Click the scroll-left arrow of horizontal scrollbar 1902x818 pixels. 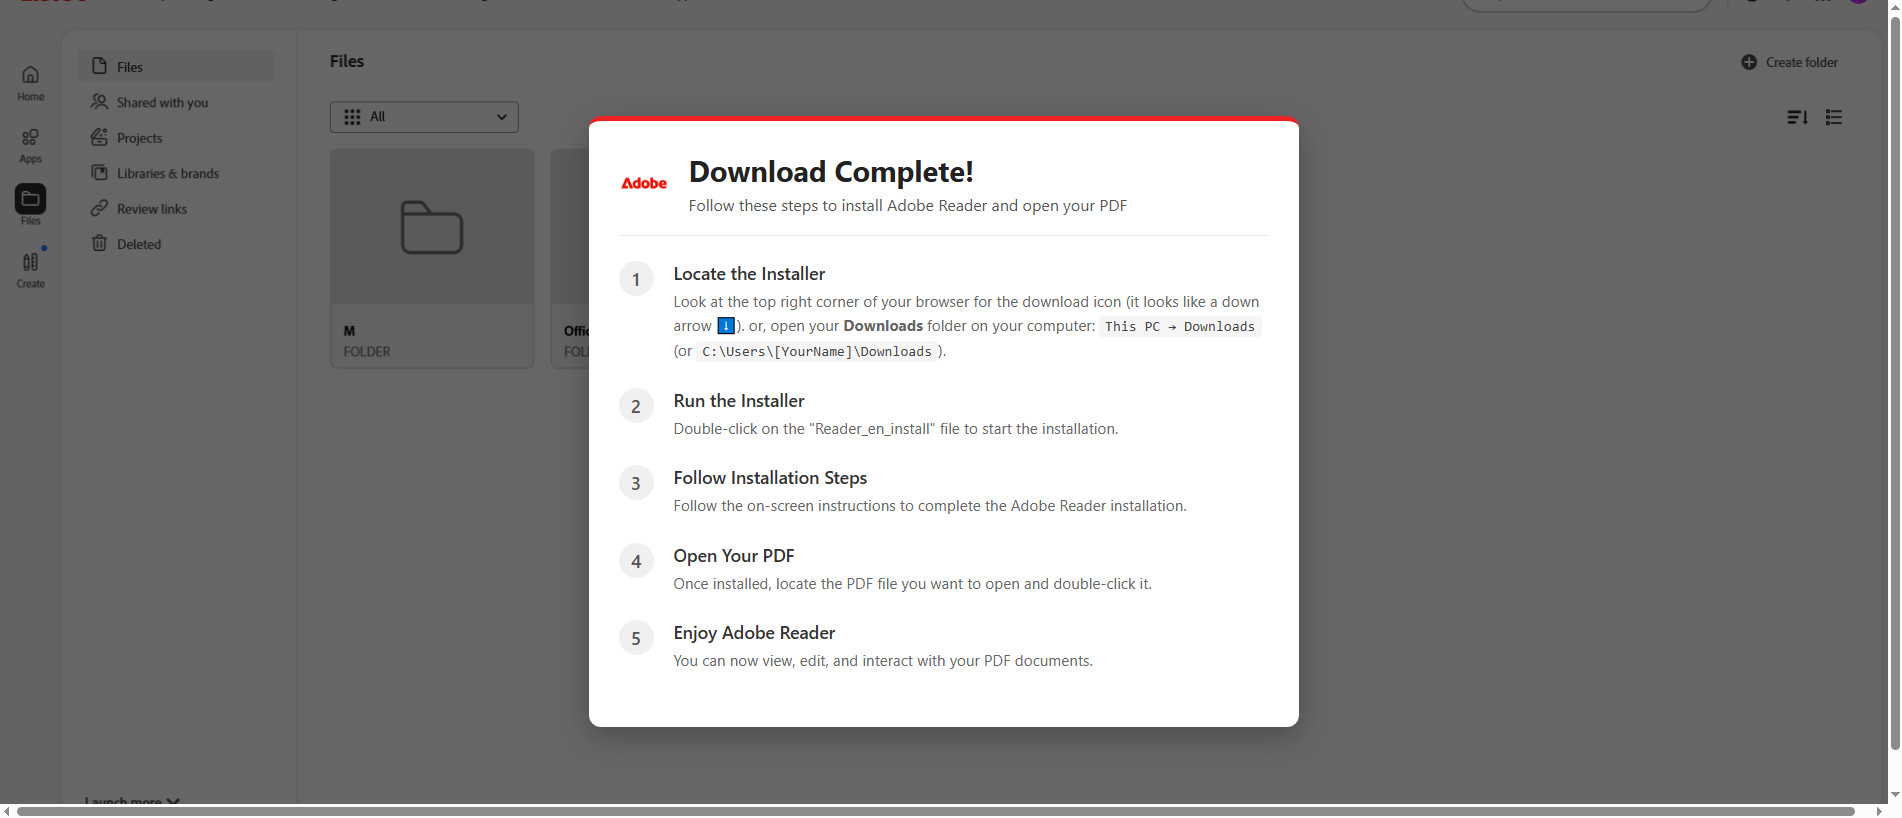click(7, 811)
